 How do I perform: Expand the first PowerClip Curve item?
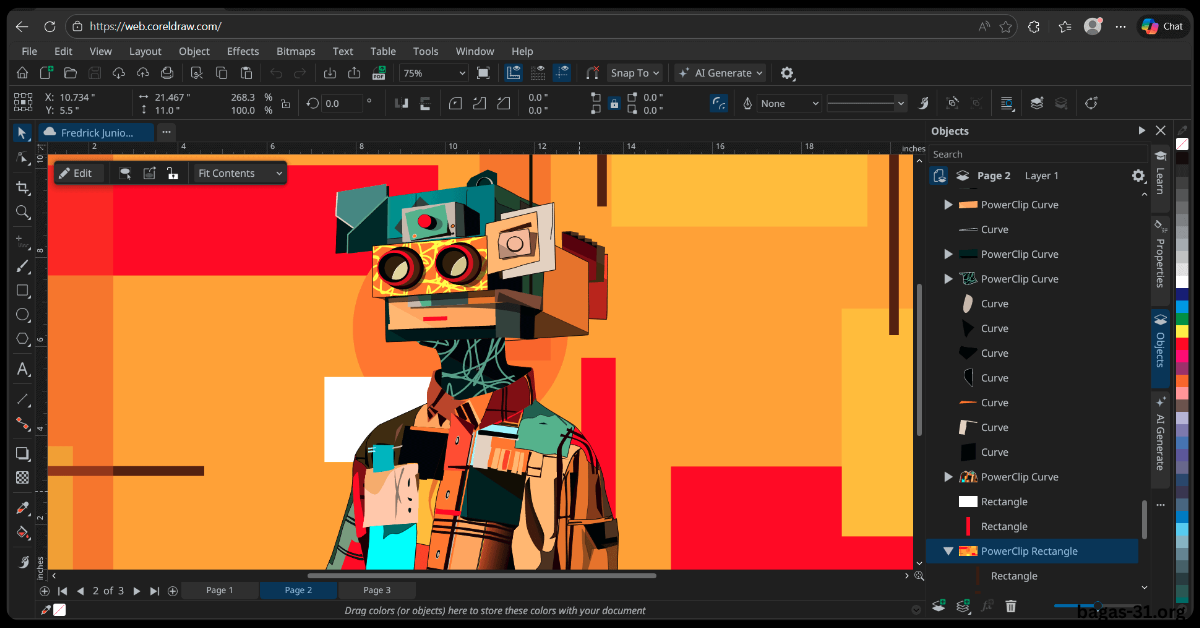(948, 204)
